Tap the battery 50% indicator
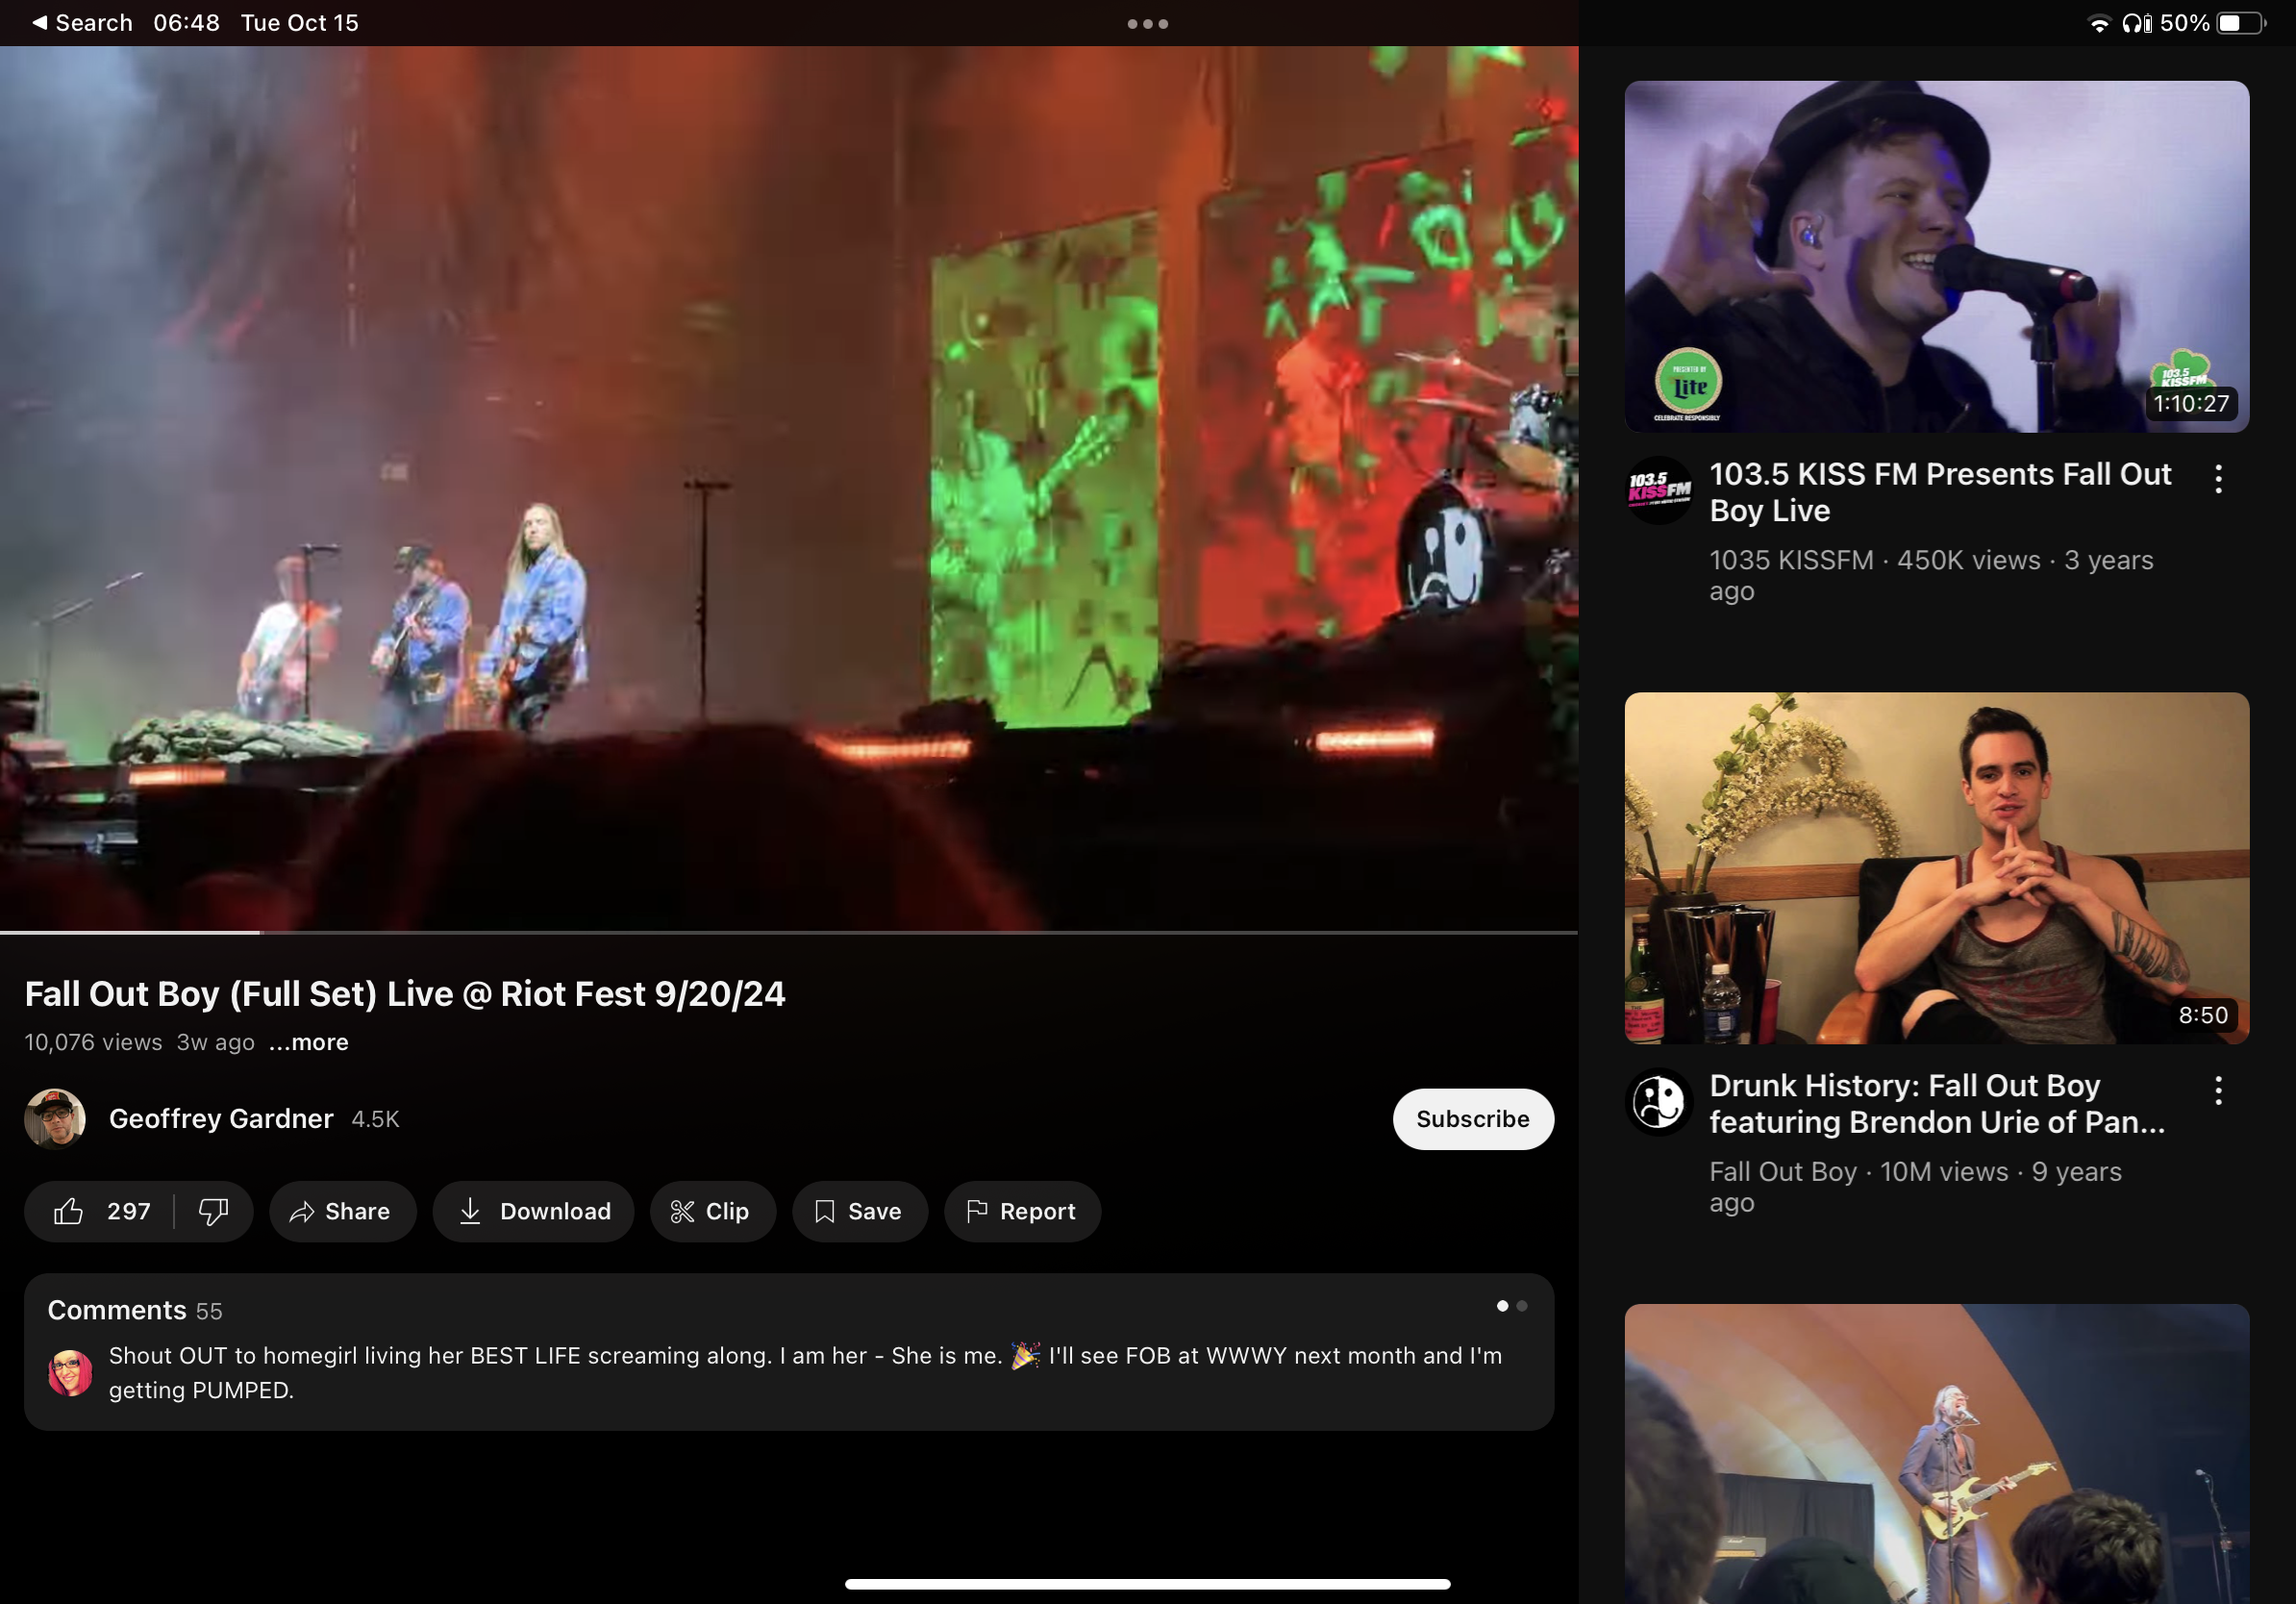 (2213, 23)
